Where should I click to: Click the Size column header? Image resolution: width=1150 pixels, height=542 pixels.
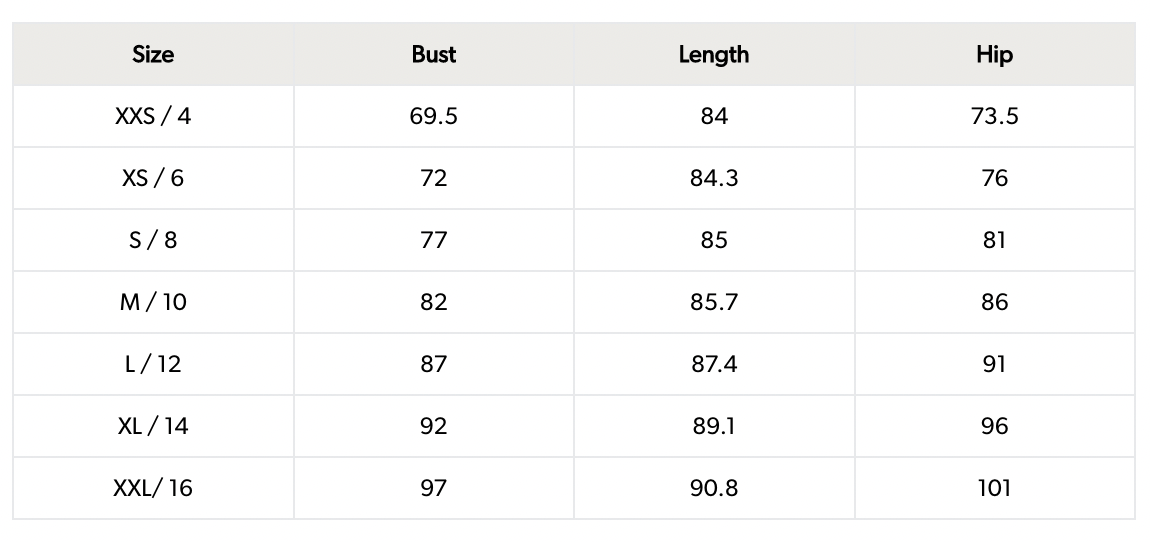click(153, 54)
